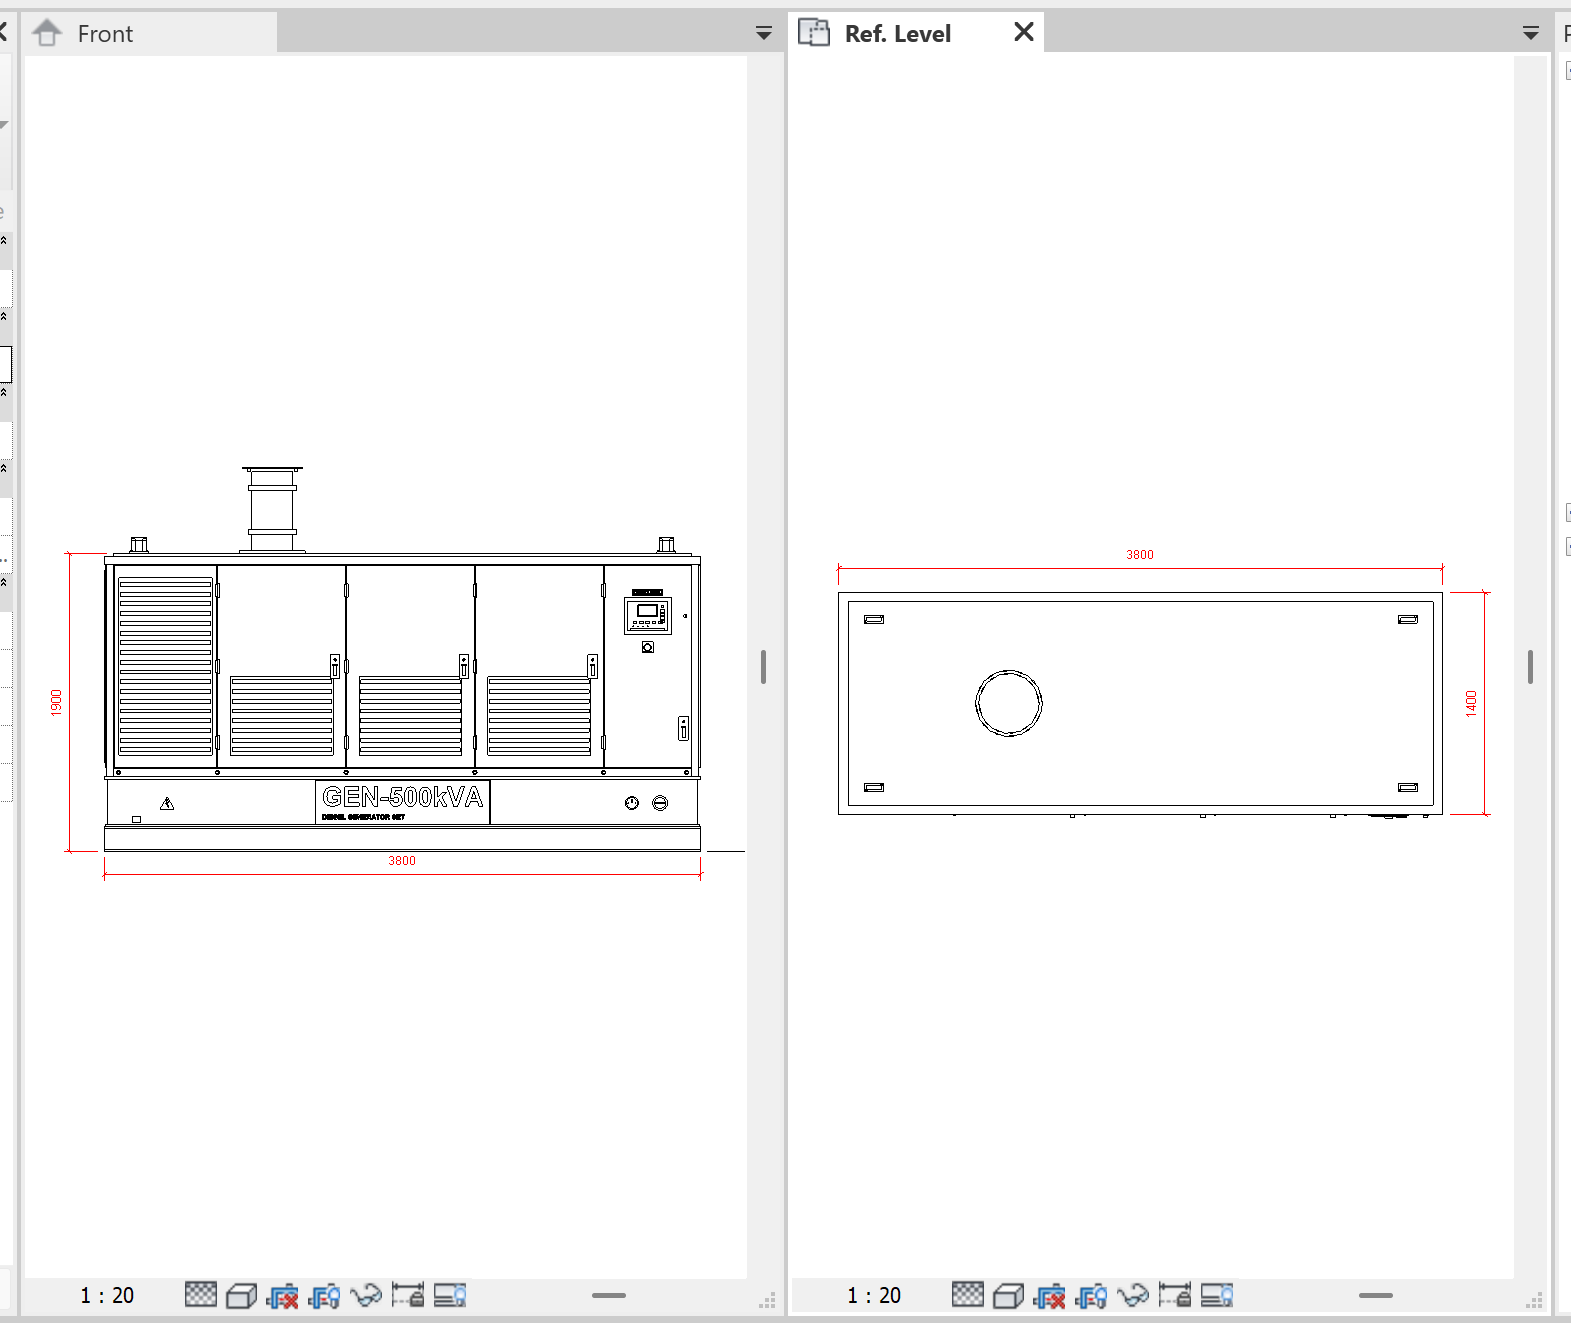Click the floor plan icon on Ref. Level tab
The image size is (1571, 1323).
pos(814,33)
